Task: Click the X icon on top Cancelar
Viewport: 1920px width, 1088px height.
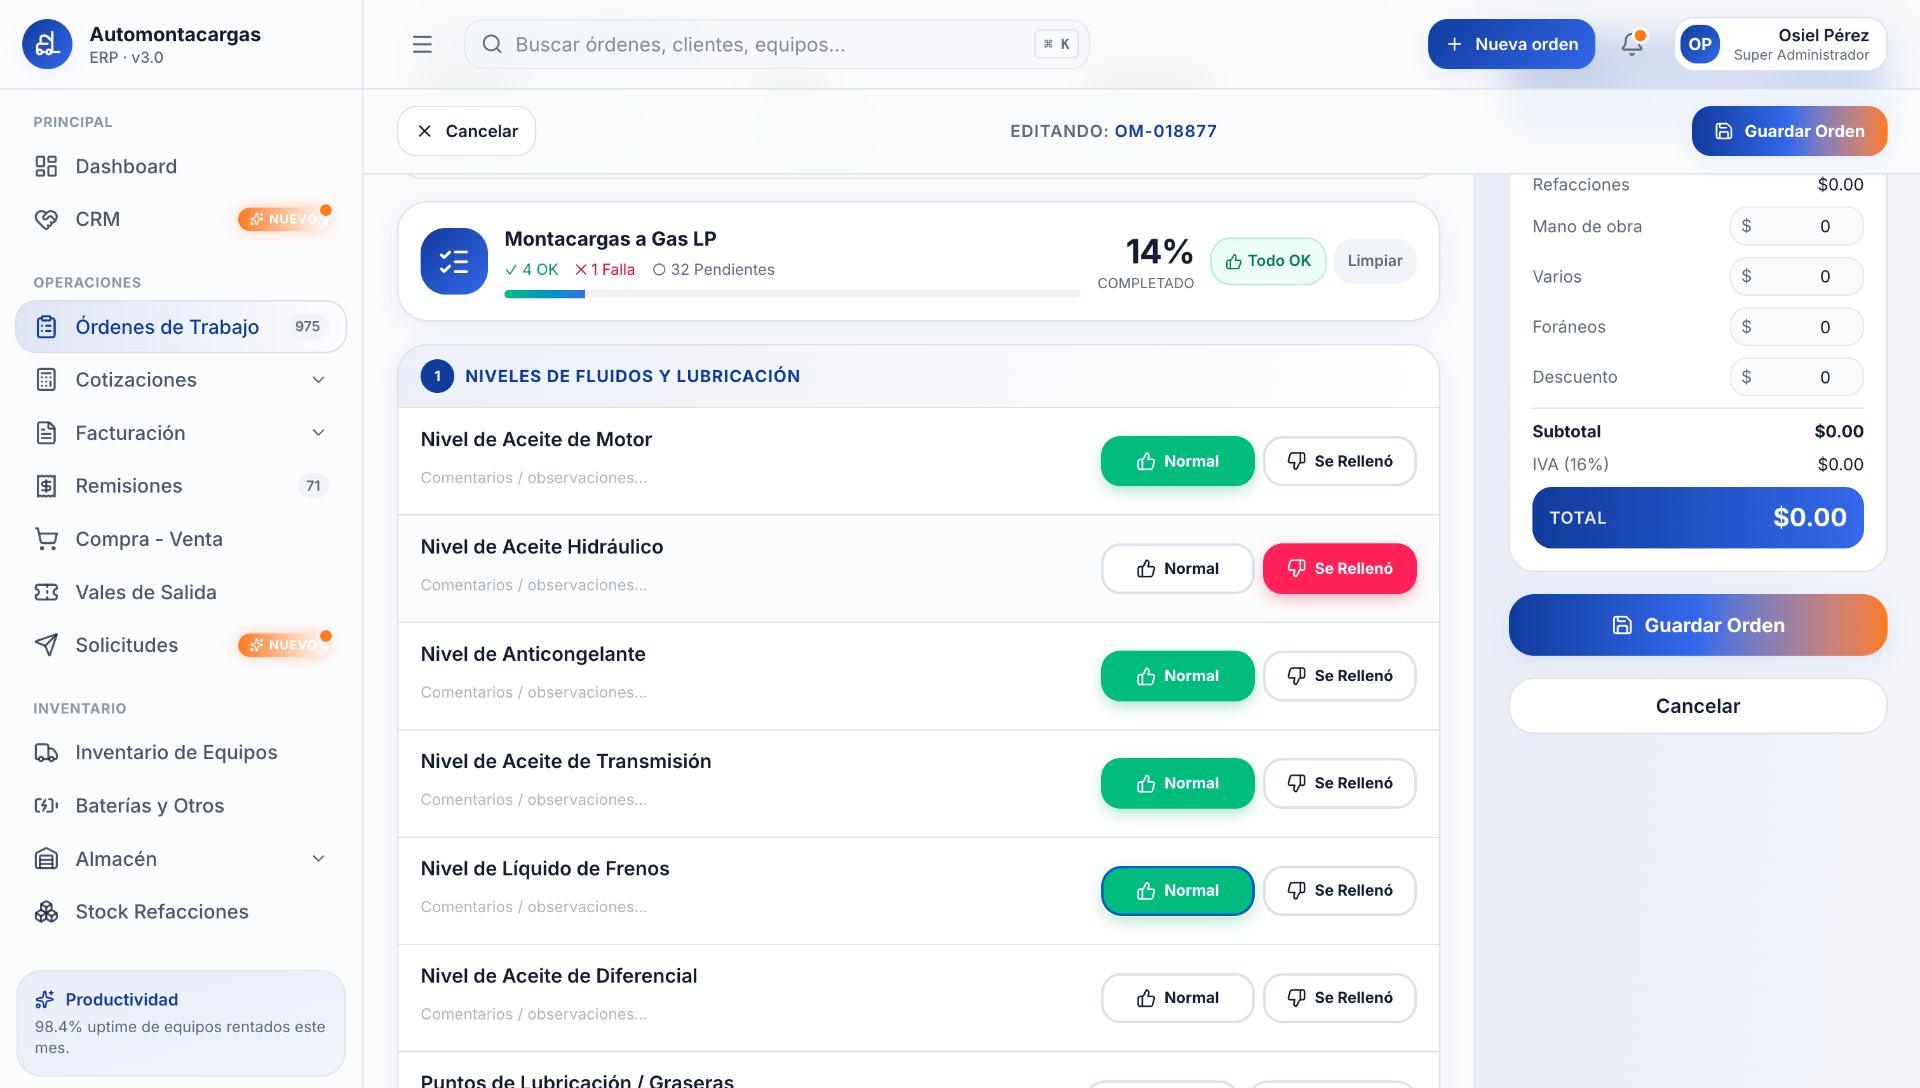Action: 425,131
